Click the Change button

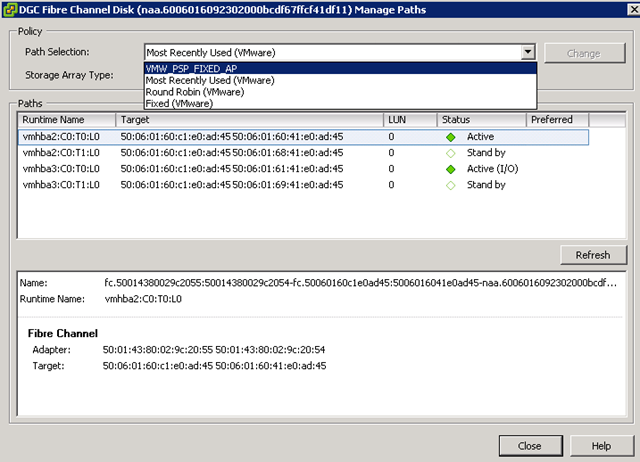(x=584, y=53)
